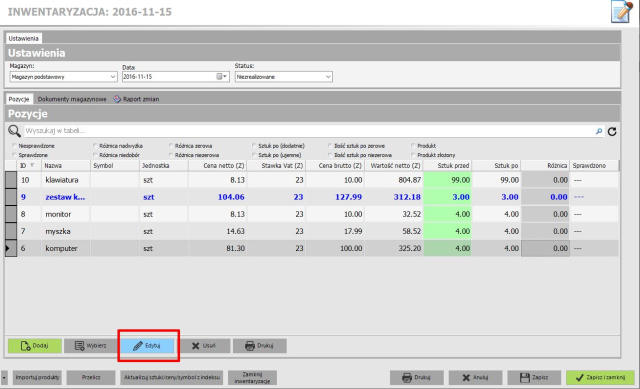Click the magnifying glass search icon
The image size is (640, 389).
[14, 131]
